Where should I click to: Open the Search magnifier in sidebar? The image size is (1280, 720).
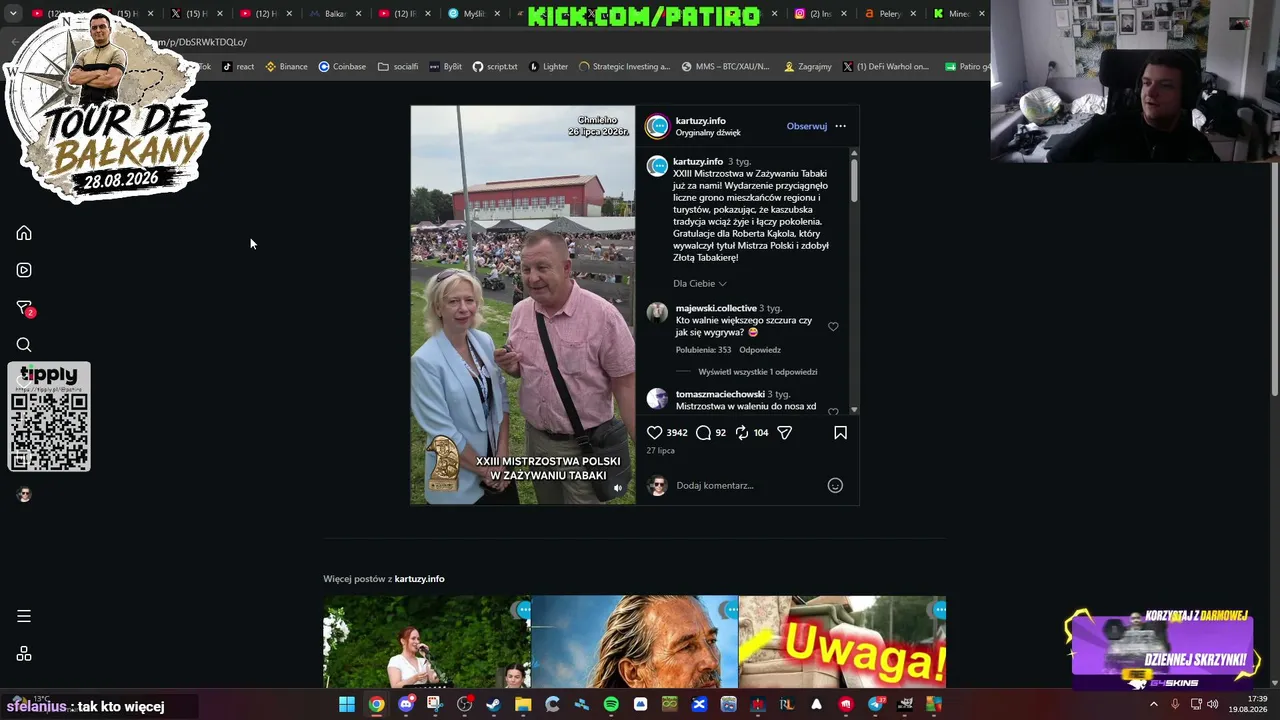(x=24, y=345)
